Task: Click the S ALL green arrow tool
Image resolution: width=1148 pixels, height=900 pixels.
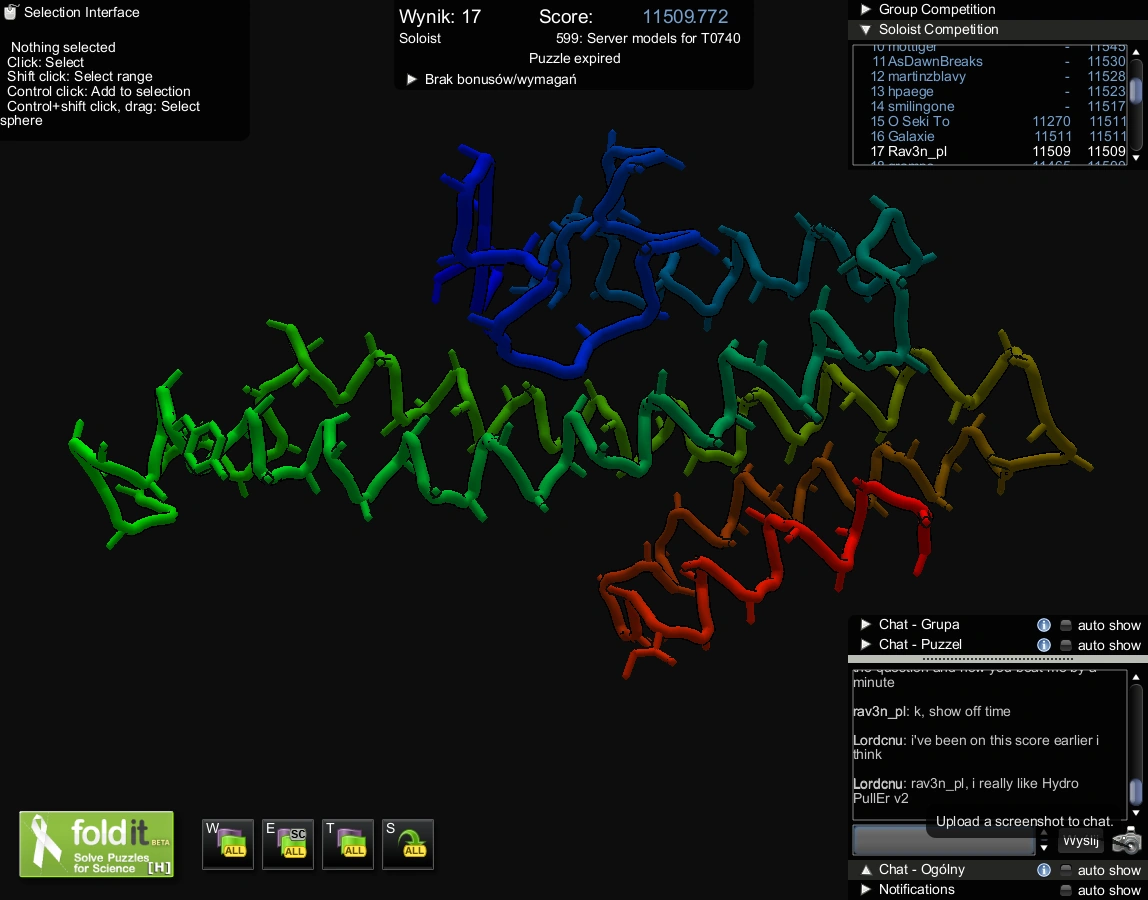Action: [x=407, y=843]
